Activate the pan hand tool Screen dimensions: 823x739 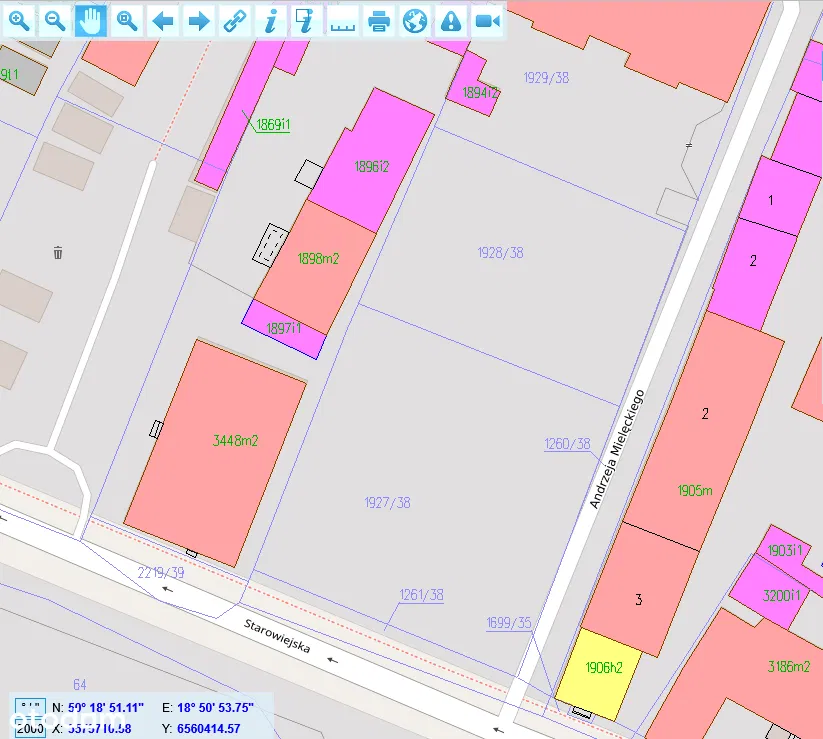(91, 20)
